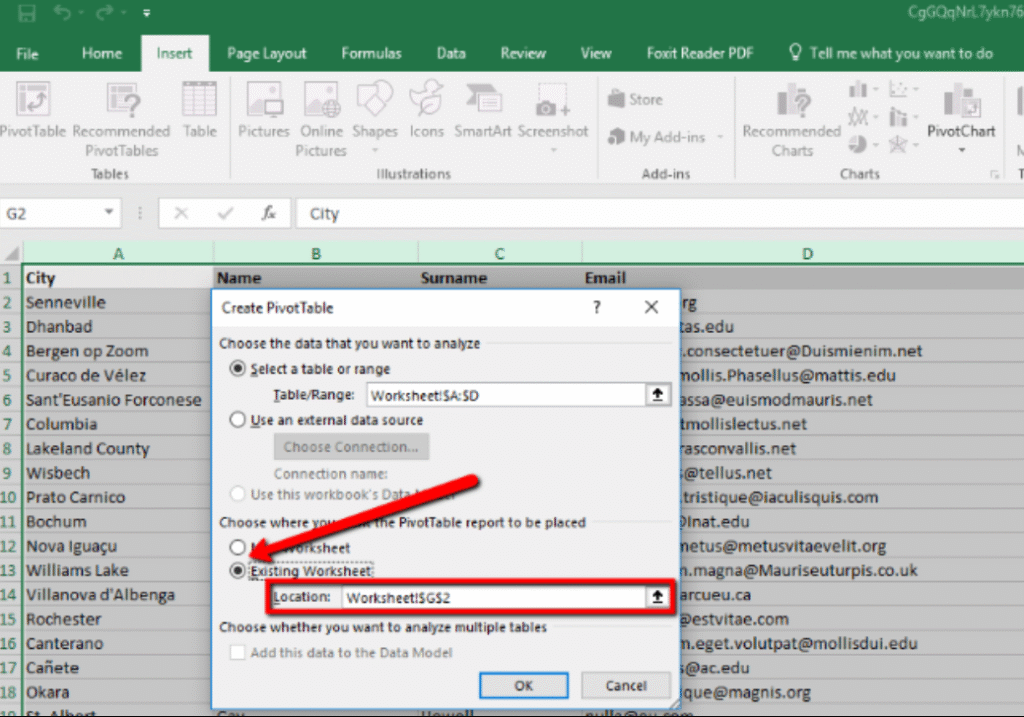The height and width of the screenshot is (717, 1024).
Task: Click Cancel in Create PivotTable dialog
Action: pos(626,685)
